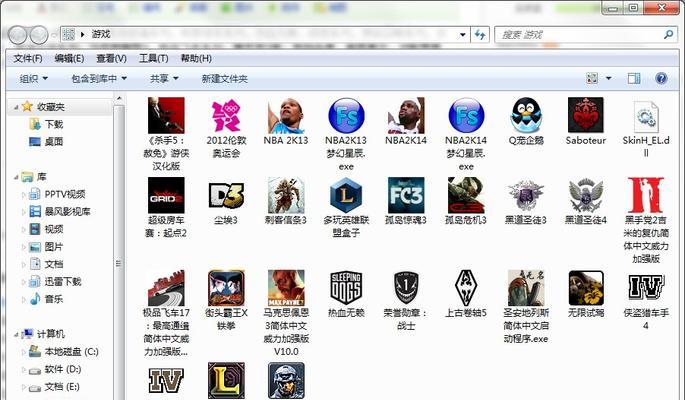Open 超级房车赛:起点2 GRID2 icon
This screenshot has width=685, height=400.
point(166,195)
